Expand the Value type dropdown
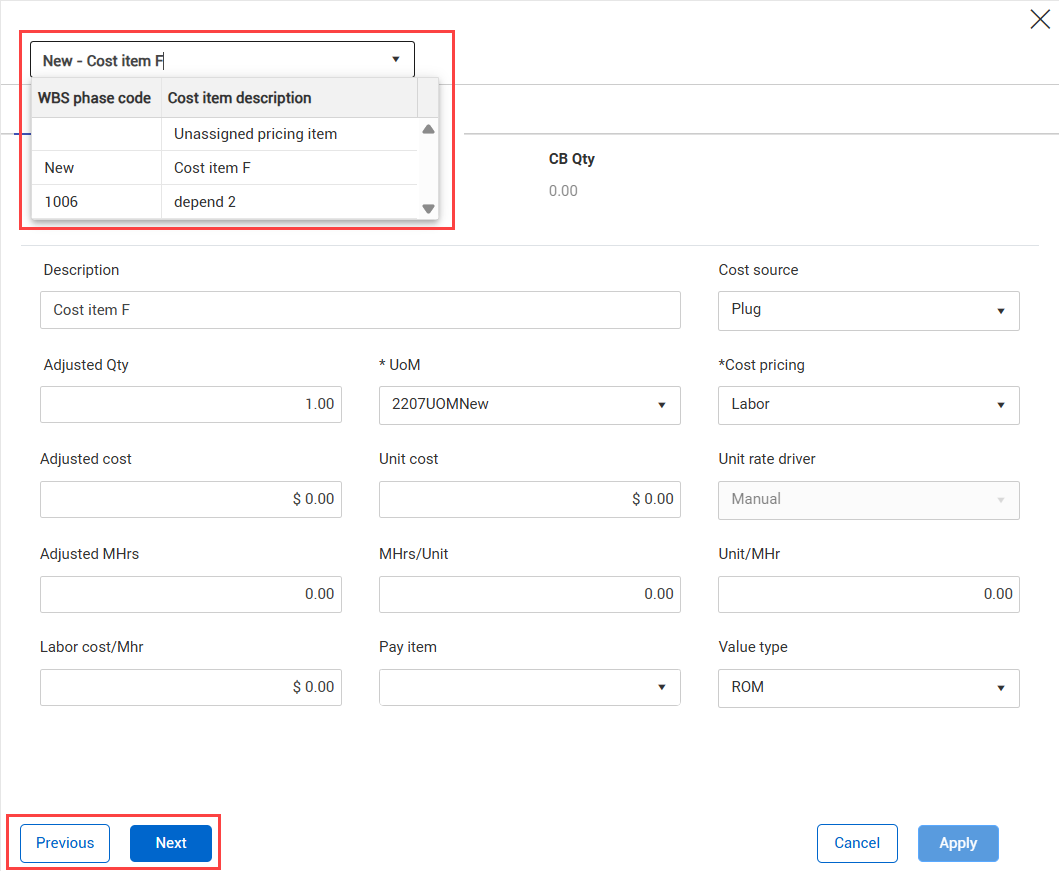The width and height of the screenshot is (1059, 871). 868,688
